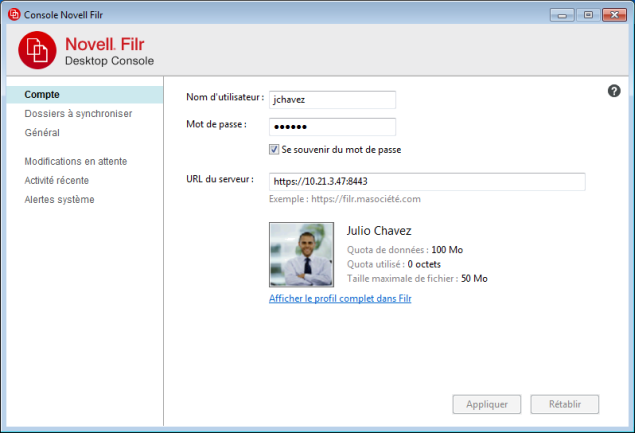Open Modifications en attente
This screenshot has height=433, width=635.
tap(76, 161)
